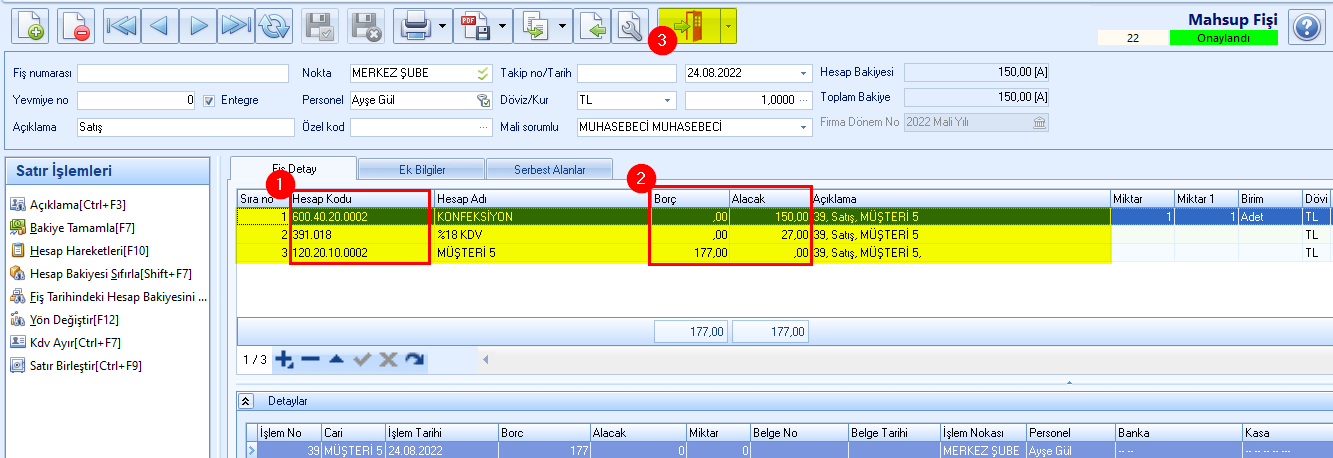Choose Kdv Ayır[Ctrl+F7] action
This screenshot has height=458, width=1333.
69,342
